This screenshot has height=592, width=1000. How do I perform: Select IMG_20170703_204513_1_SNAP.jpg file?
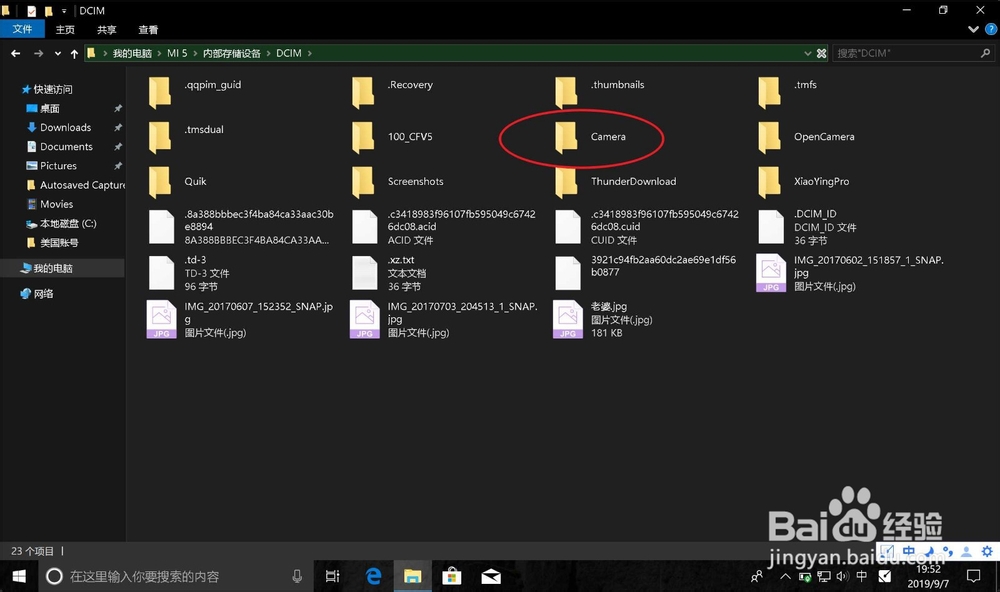click(x=444, y=319)
